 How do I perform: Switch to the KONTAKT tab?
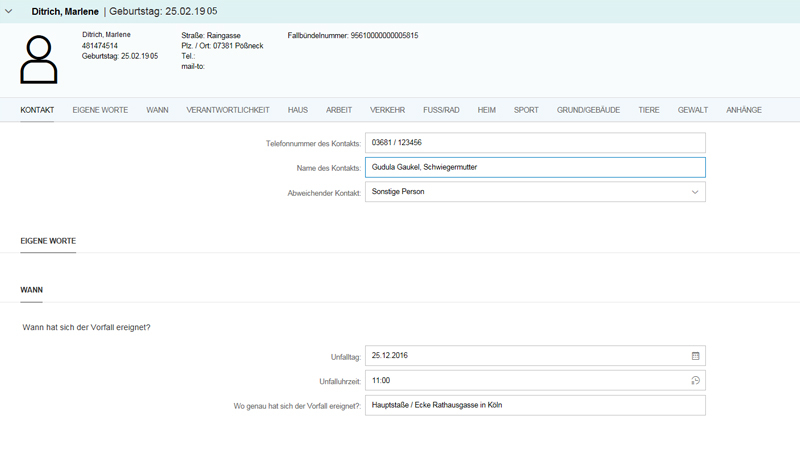tap(37, 110)
